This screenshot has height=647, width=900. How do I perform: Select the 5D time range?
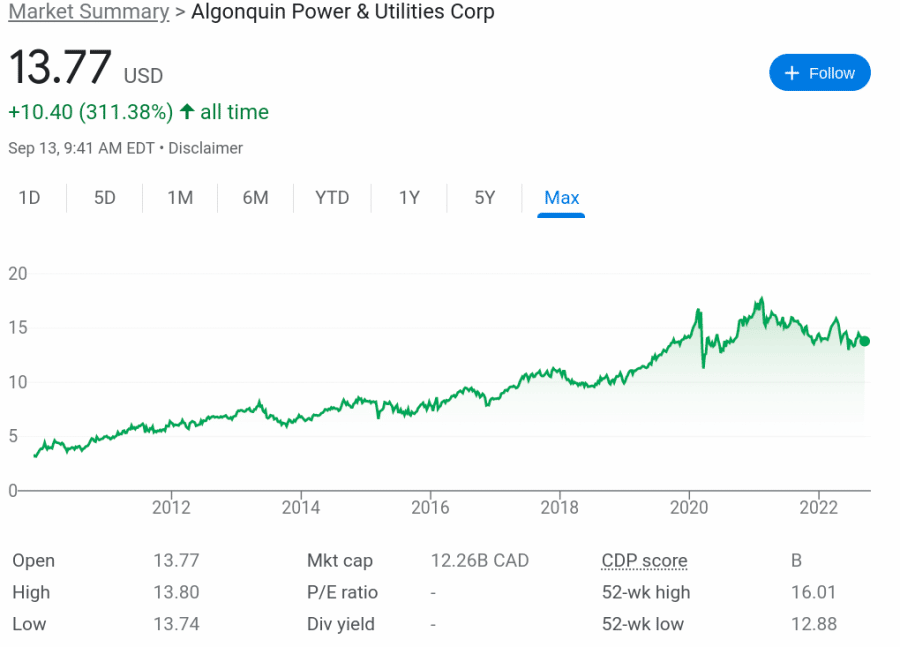(x=104, y=198)
